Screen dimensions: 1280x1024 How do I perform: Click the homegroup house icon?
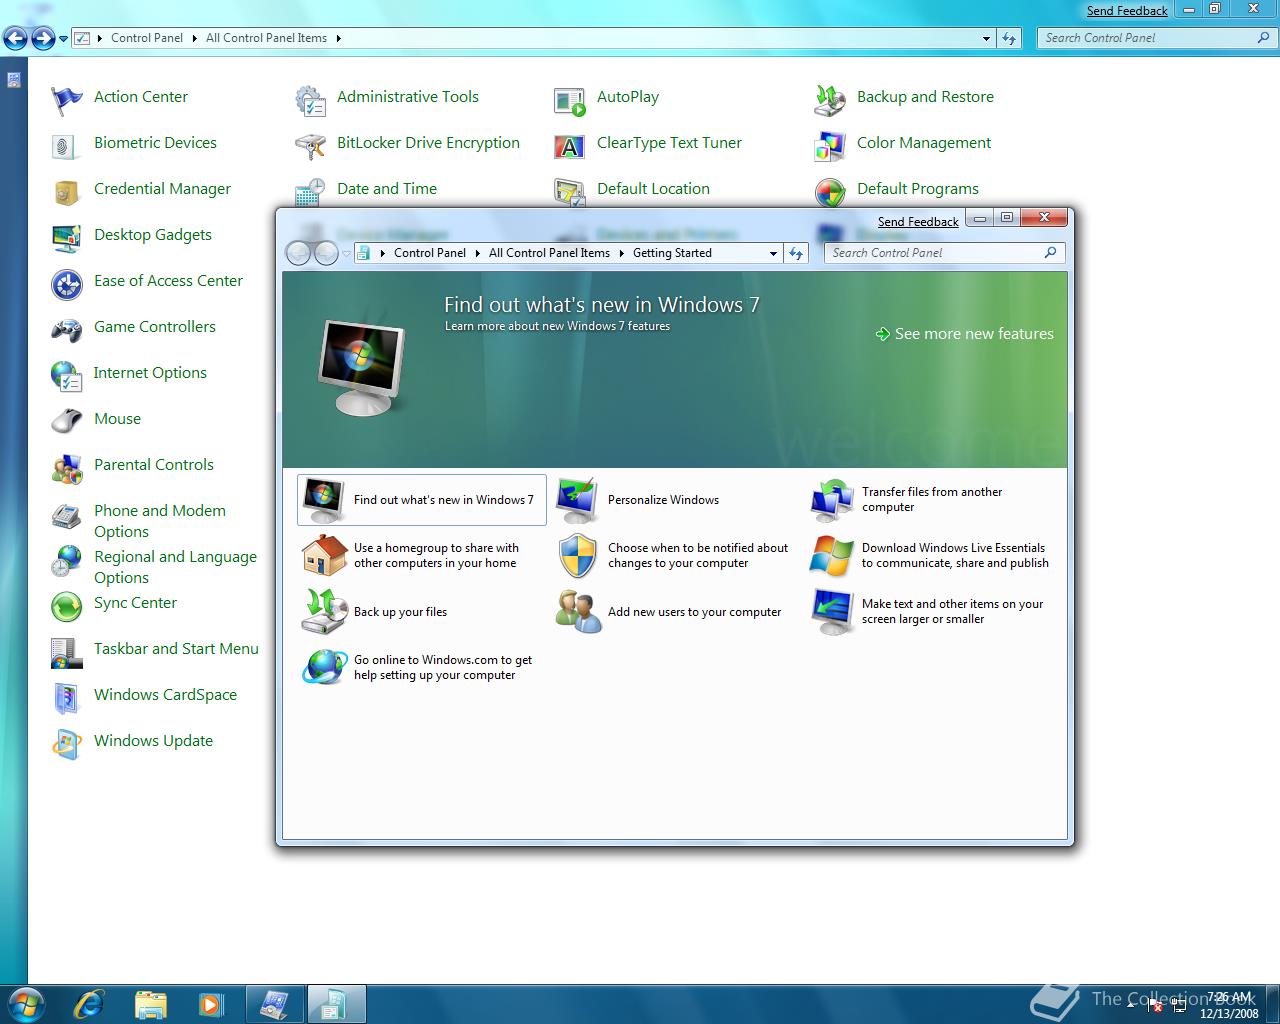tap(324, 556)
